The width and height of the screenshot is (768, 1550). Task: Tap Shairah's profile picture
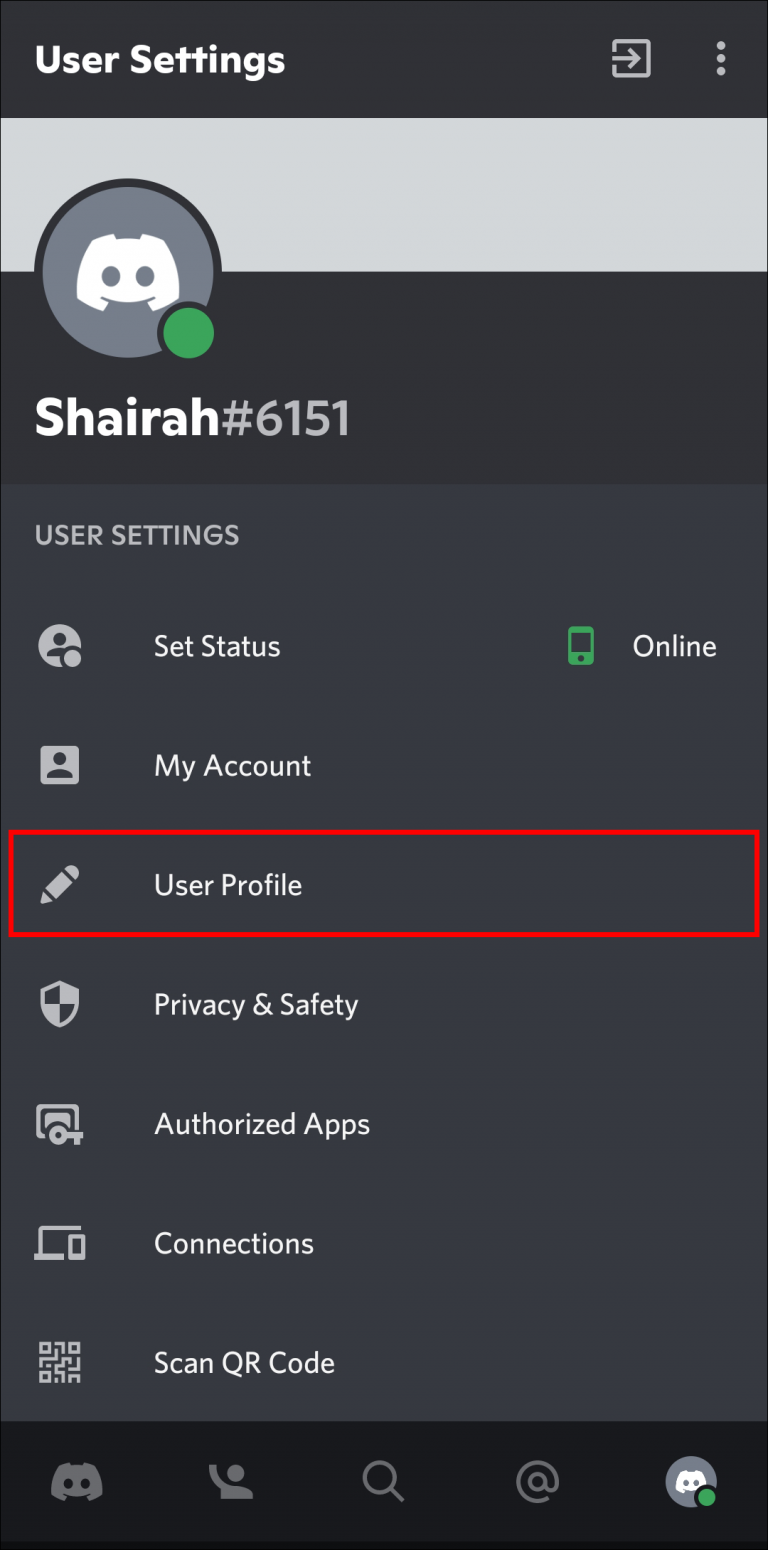pyautogui.click(x=127, y=268)
